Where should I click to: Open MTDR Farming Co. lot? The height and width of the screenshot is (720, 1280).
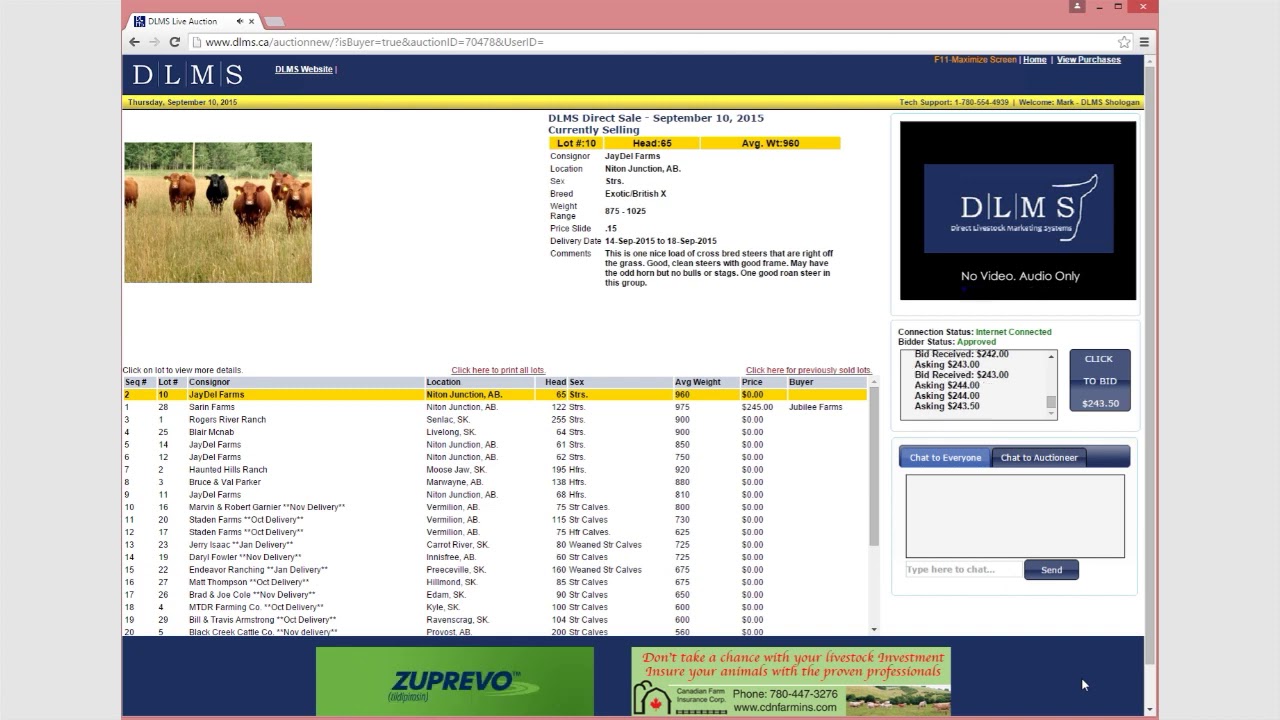click(495, 607)
